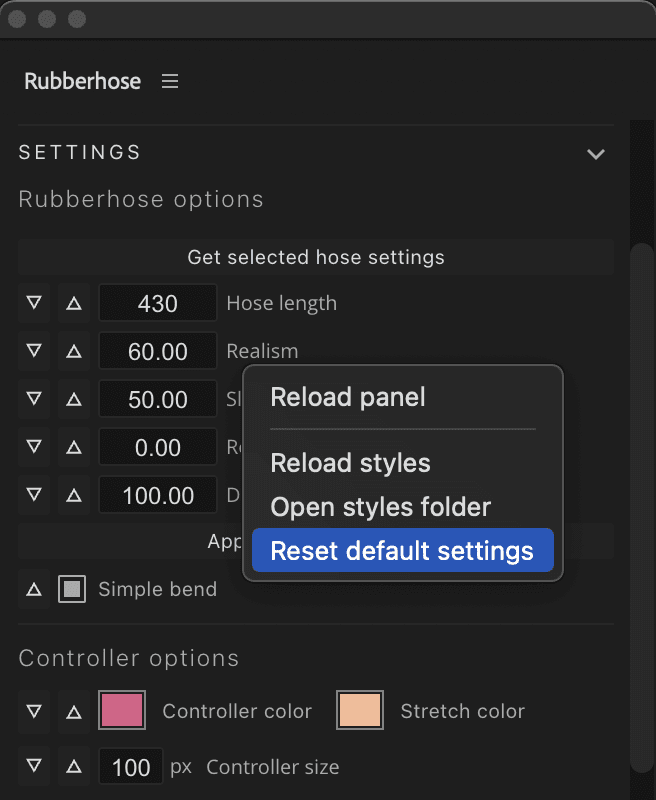
Task: Decrease Controller size with down triangle
Action: point(34,767)
